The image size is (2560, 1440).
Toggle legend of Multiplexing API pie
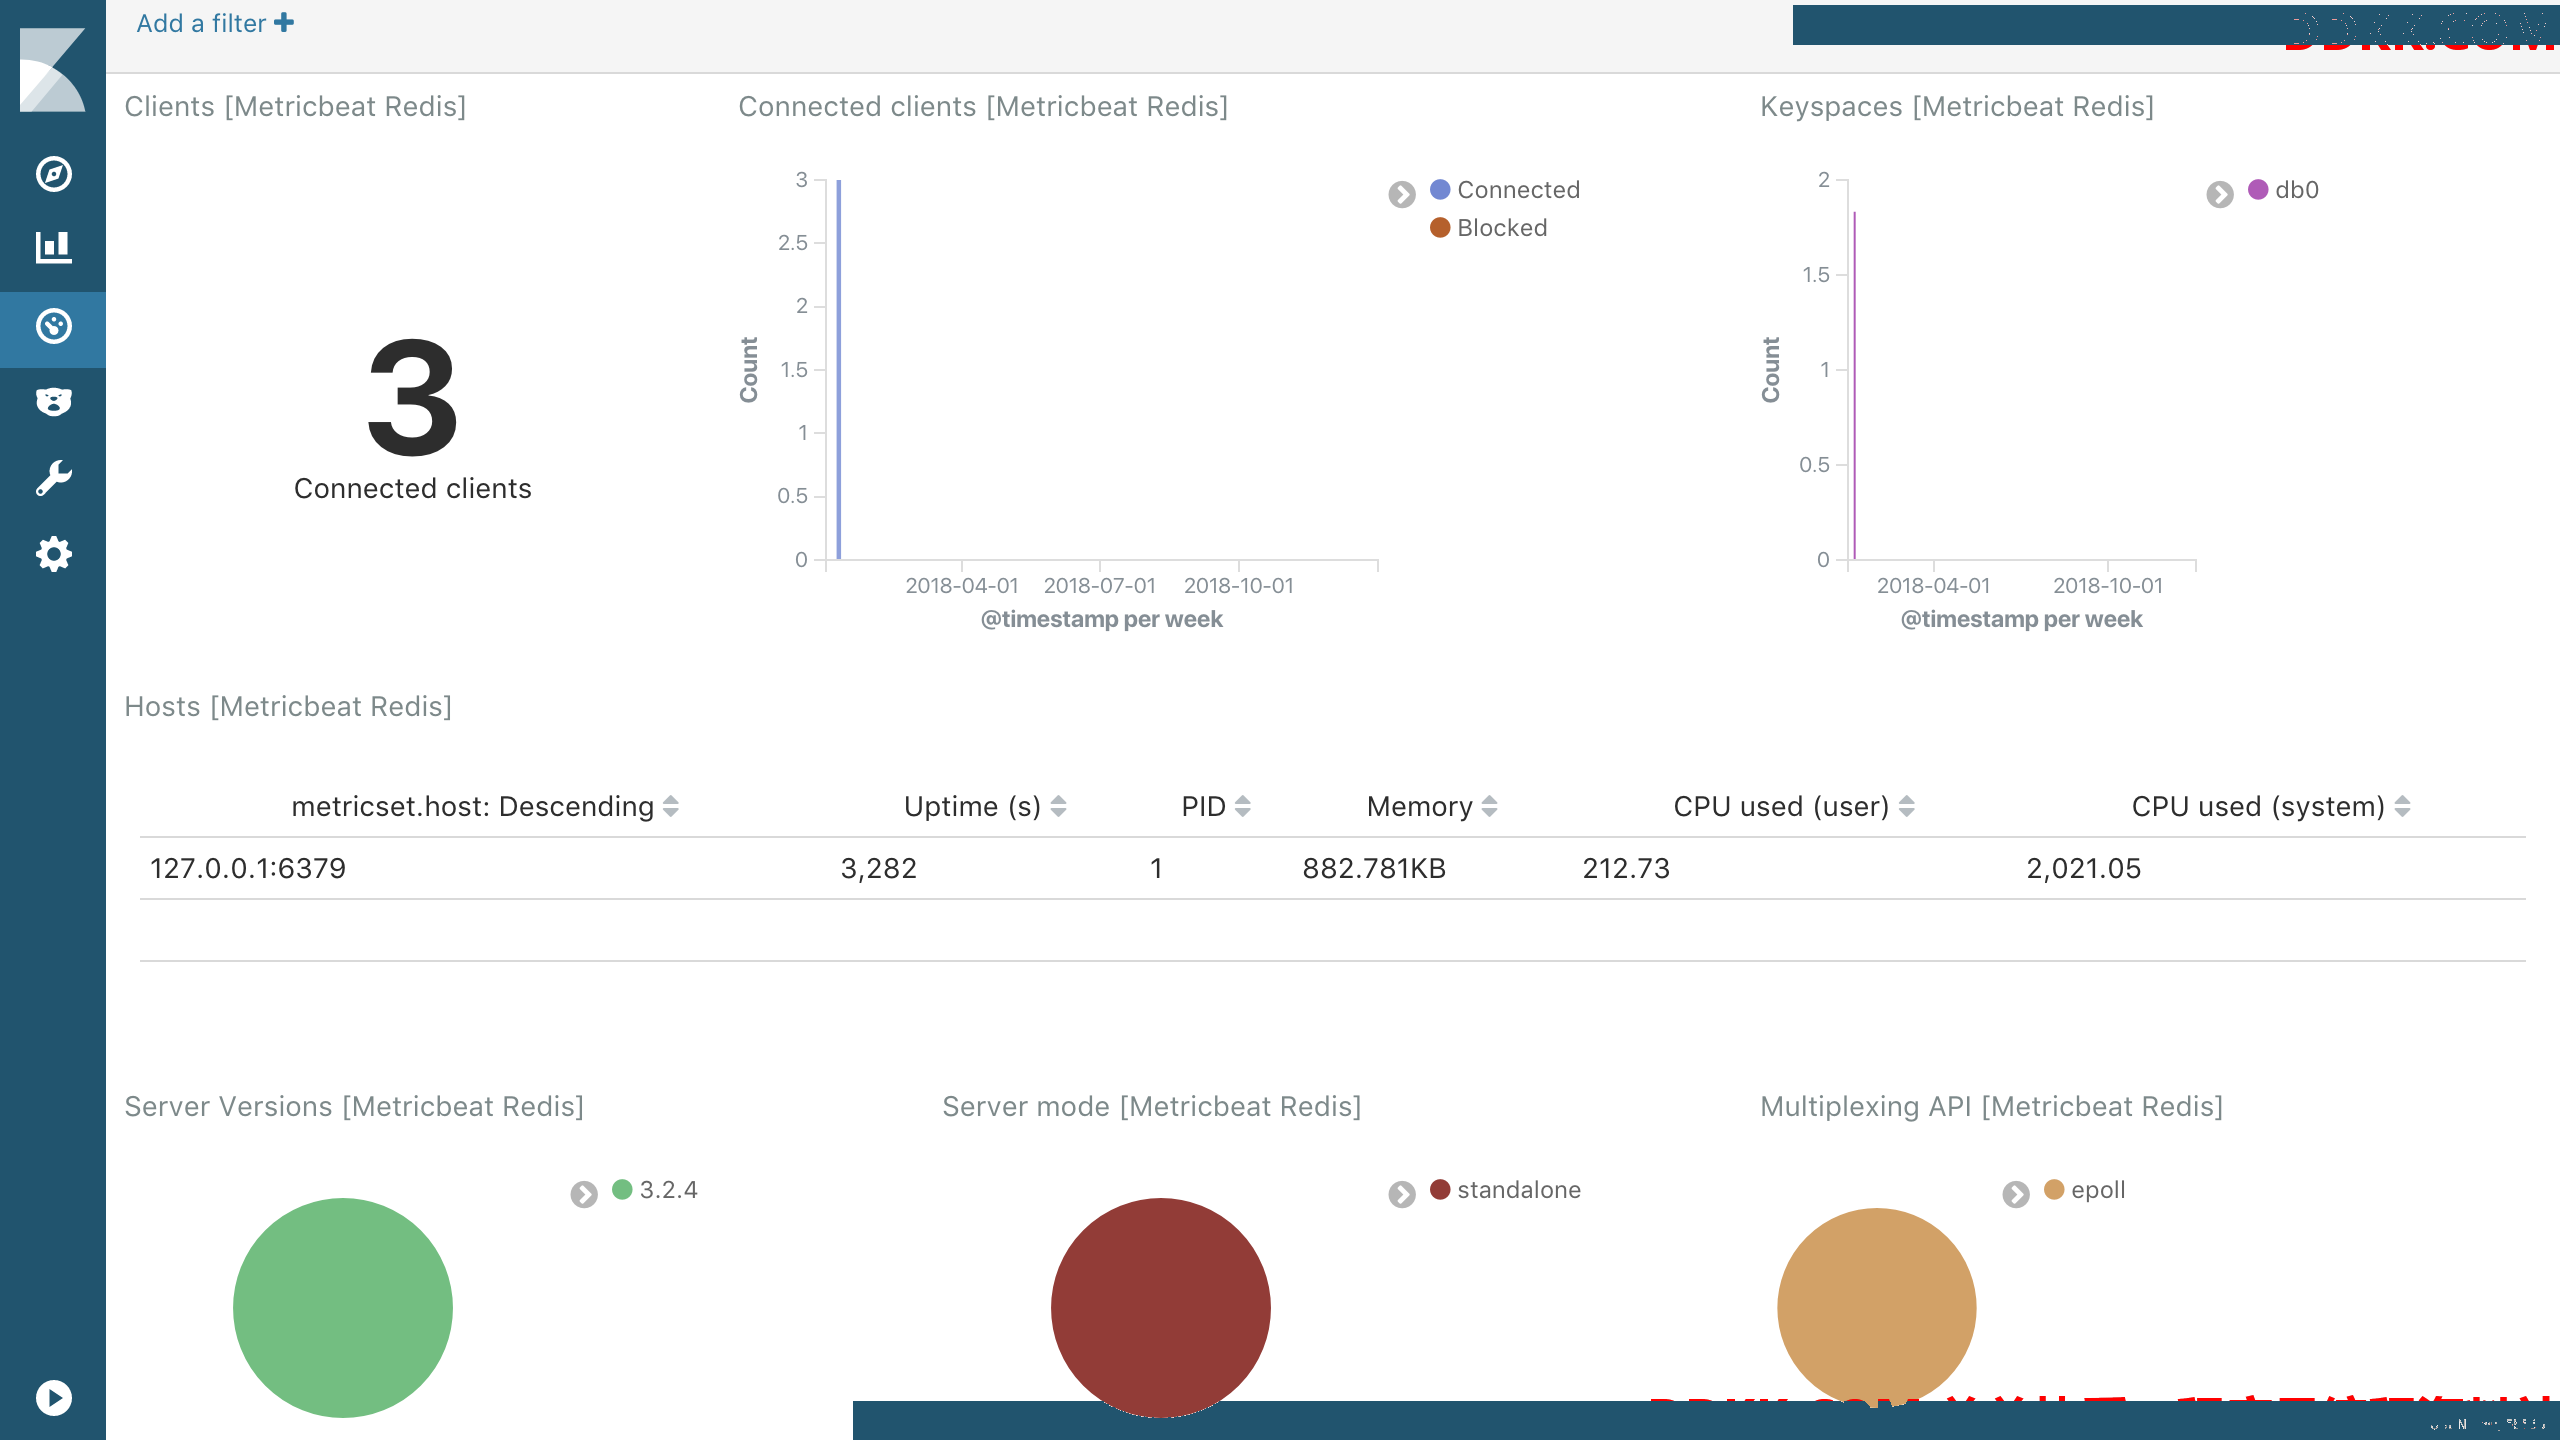pos(2016,1193)
